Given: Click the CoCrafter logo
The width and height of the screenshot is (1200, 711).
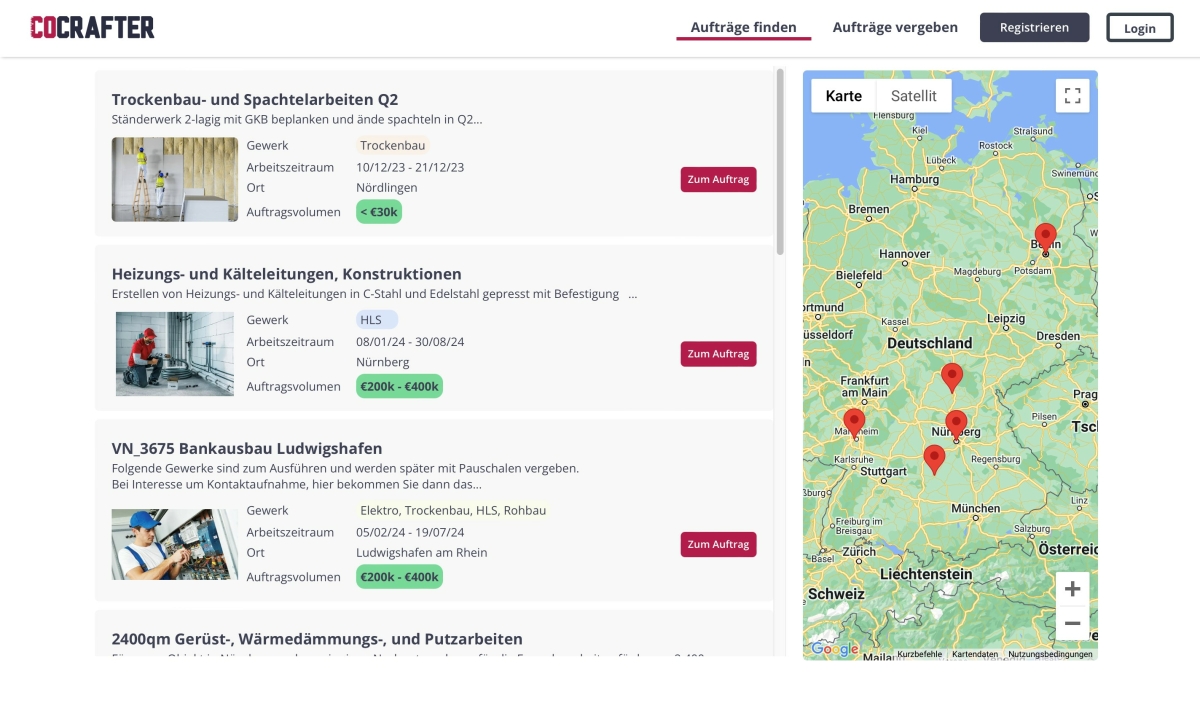Looking at the screenshot, I should click(x=92, y=28).
